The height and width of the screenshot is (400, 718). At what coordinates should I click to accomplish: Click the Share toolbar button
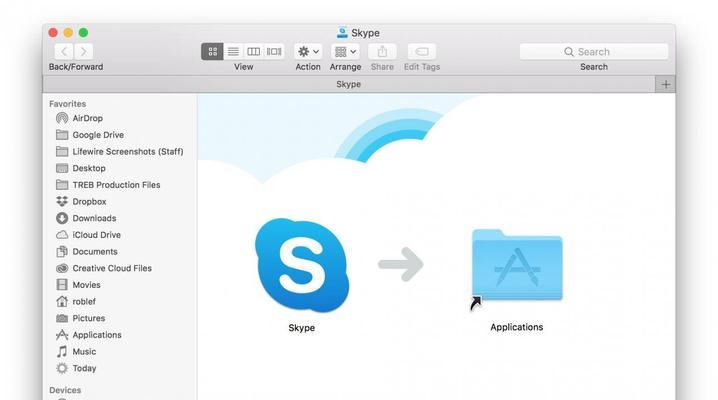coord(382,52)
